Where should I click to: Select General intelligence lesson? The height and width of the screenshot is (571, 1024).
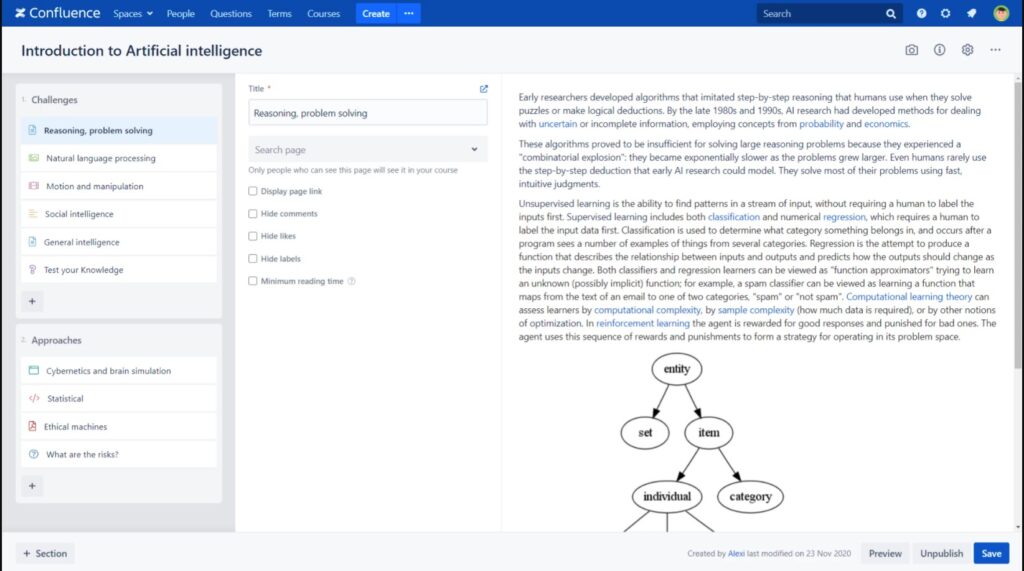coord(119,242)
